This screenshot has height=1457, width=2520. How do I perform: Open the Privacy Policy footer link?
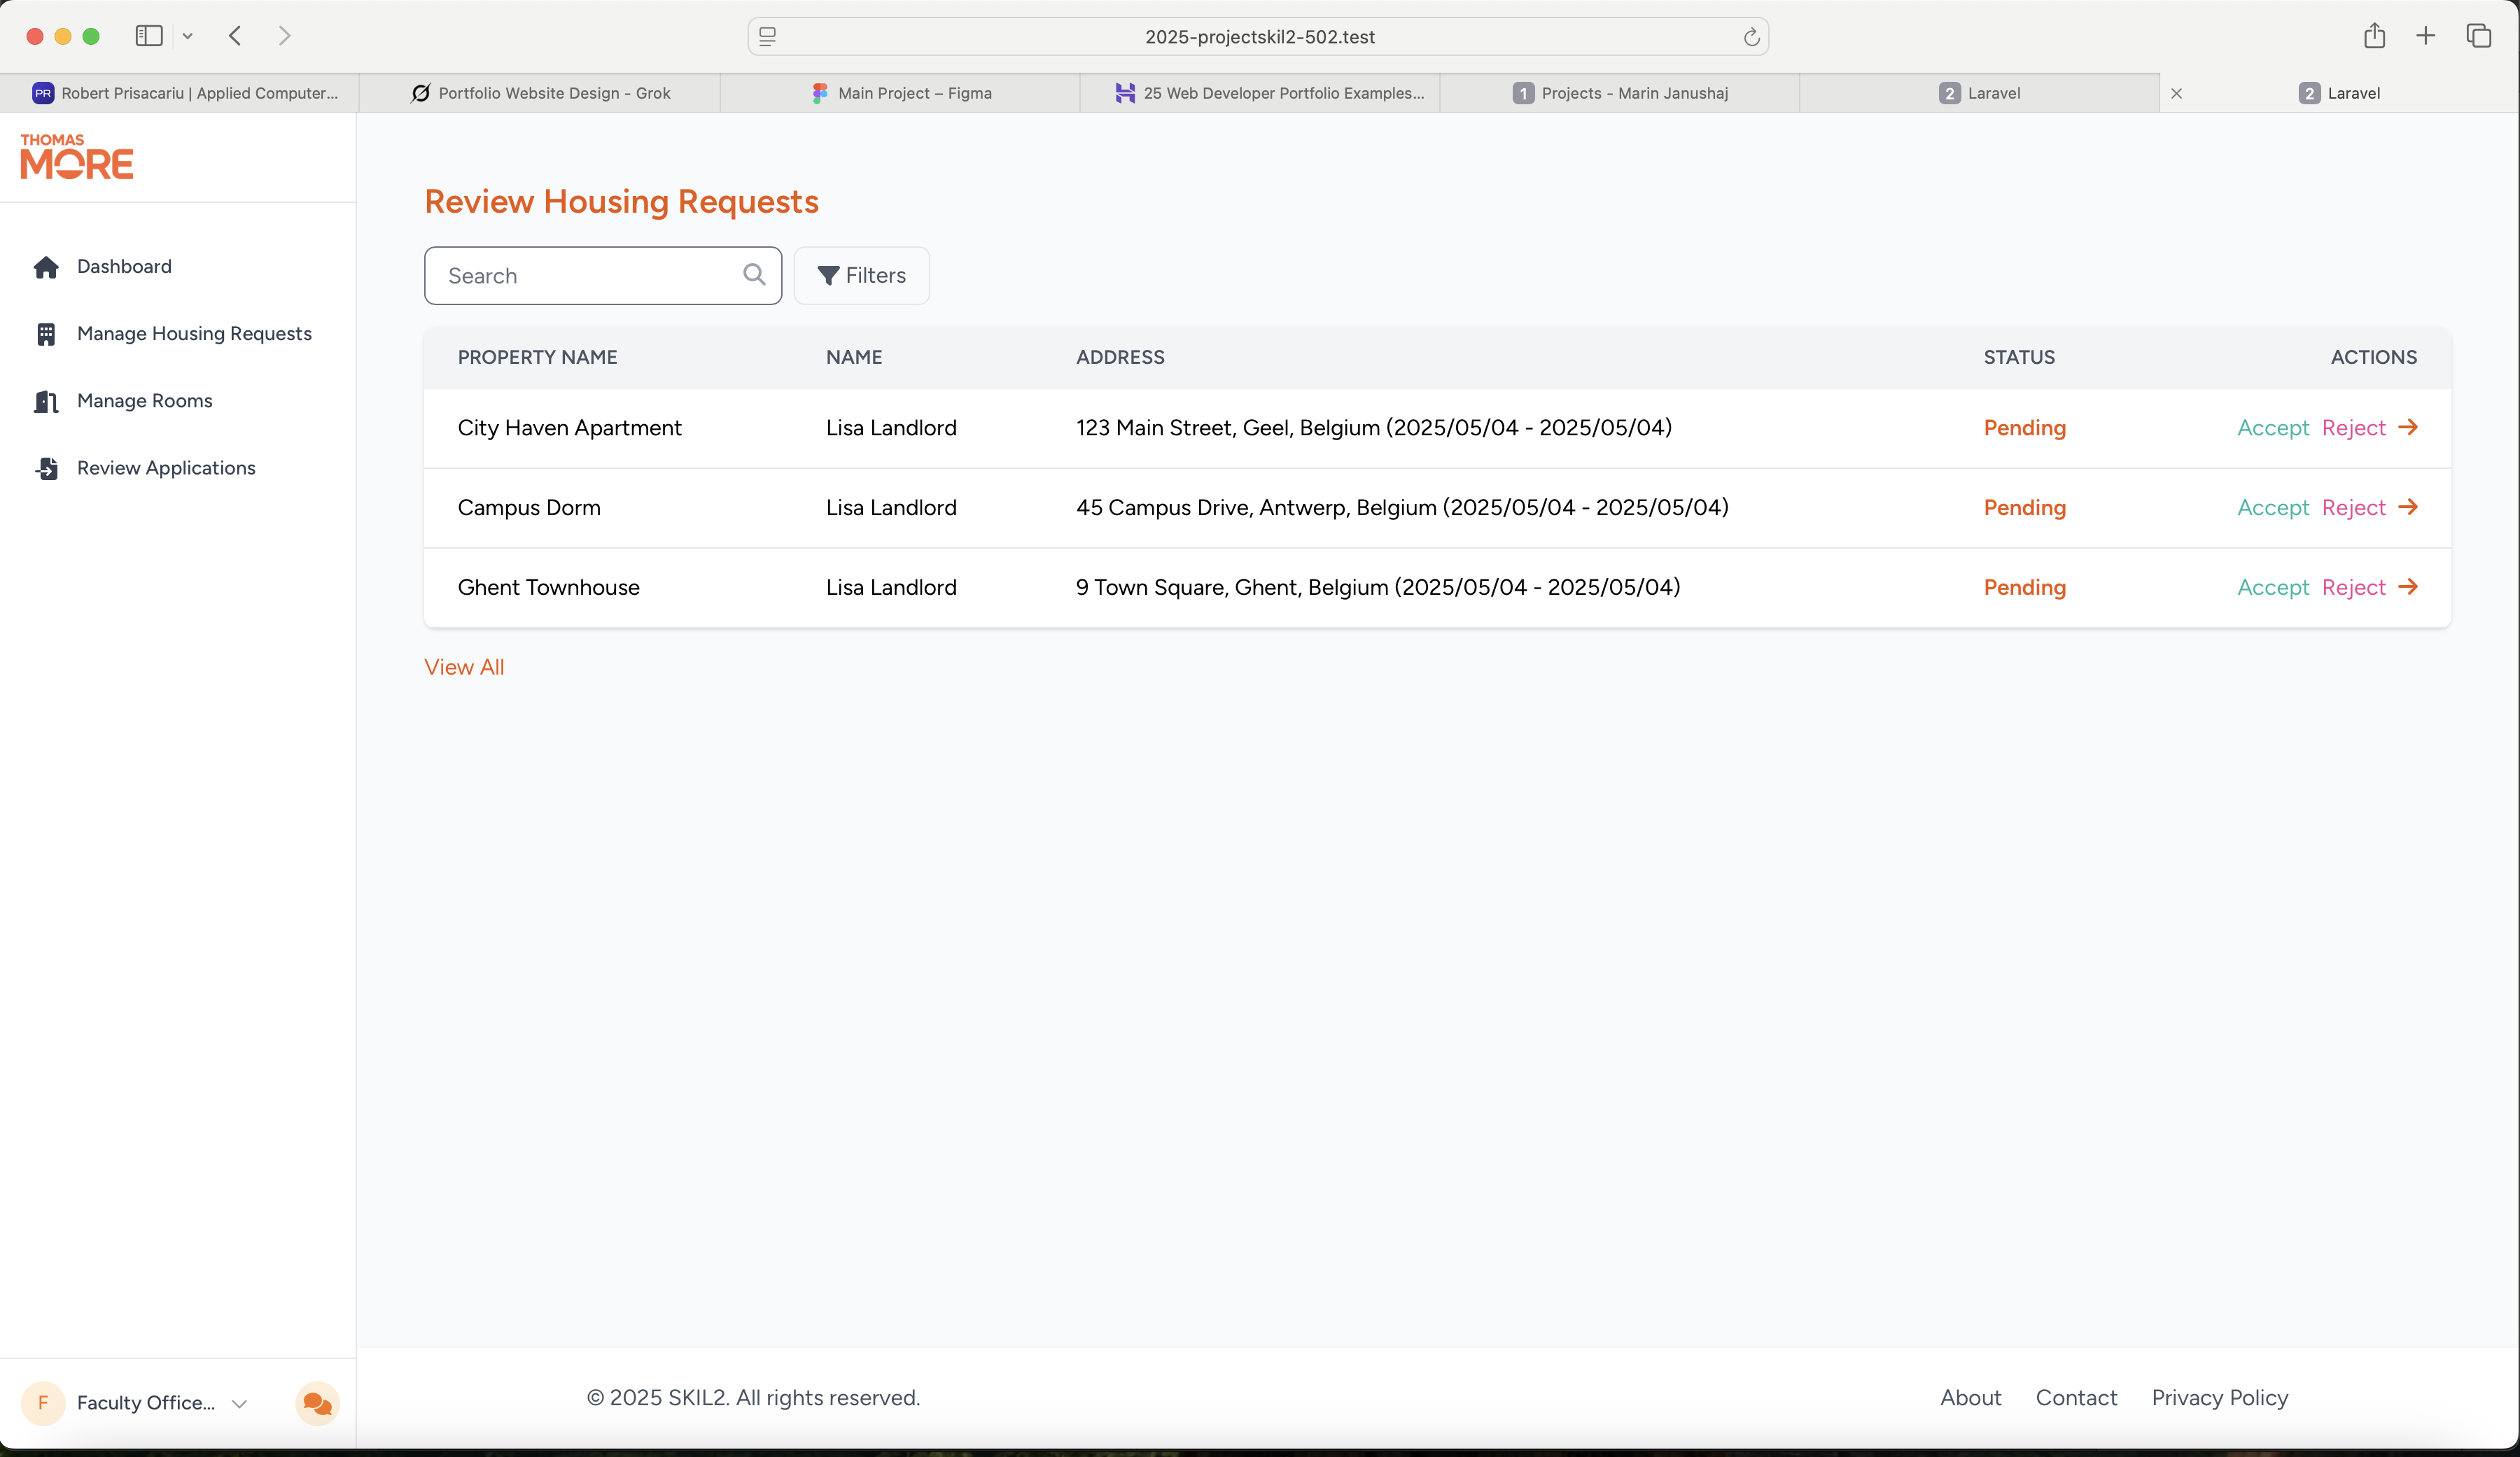click(x=2219, y=1397)
